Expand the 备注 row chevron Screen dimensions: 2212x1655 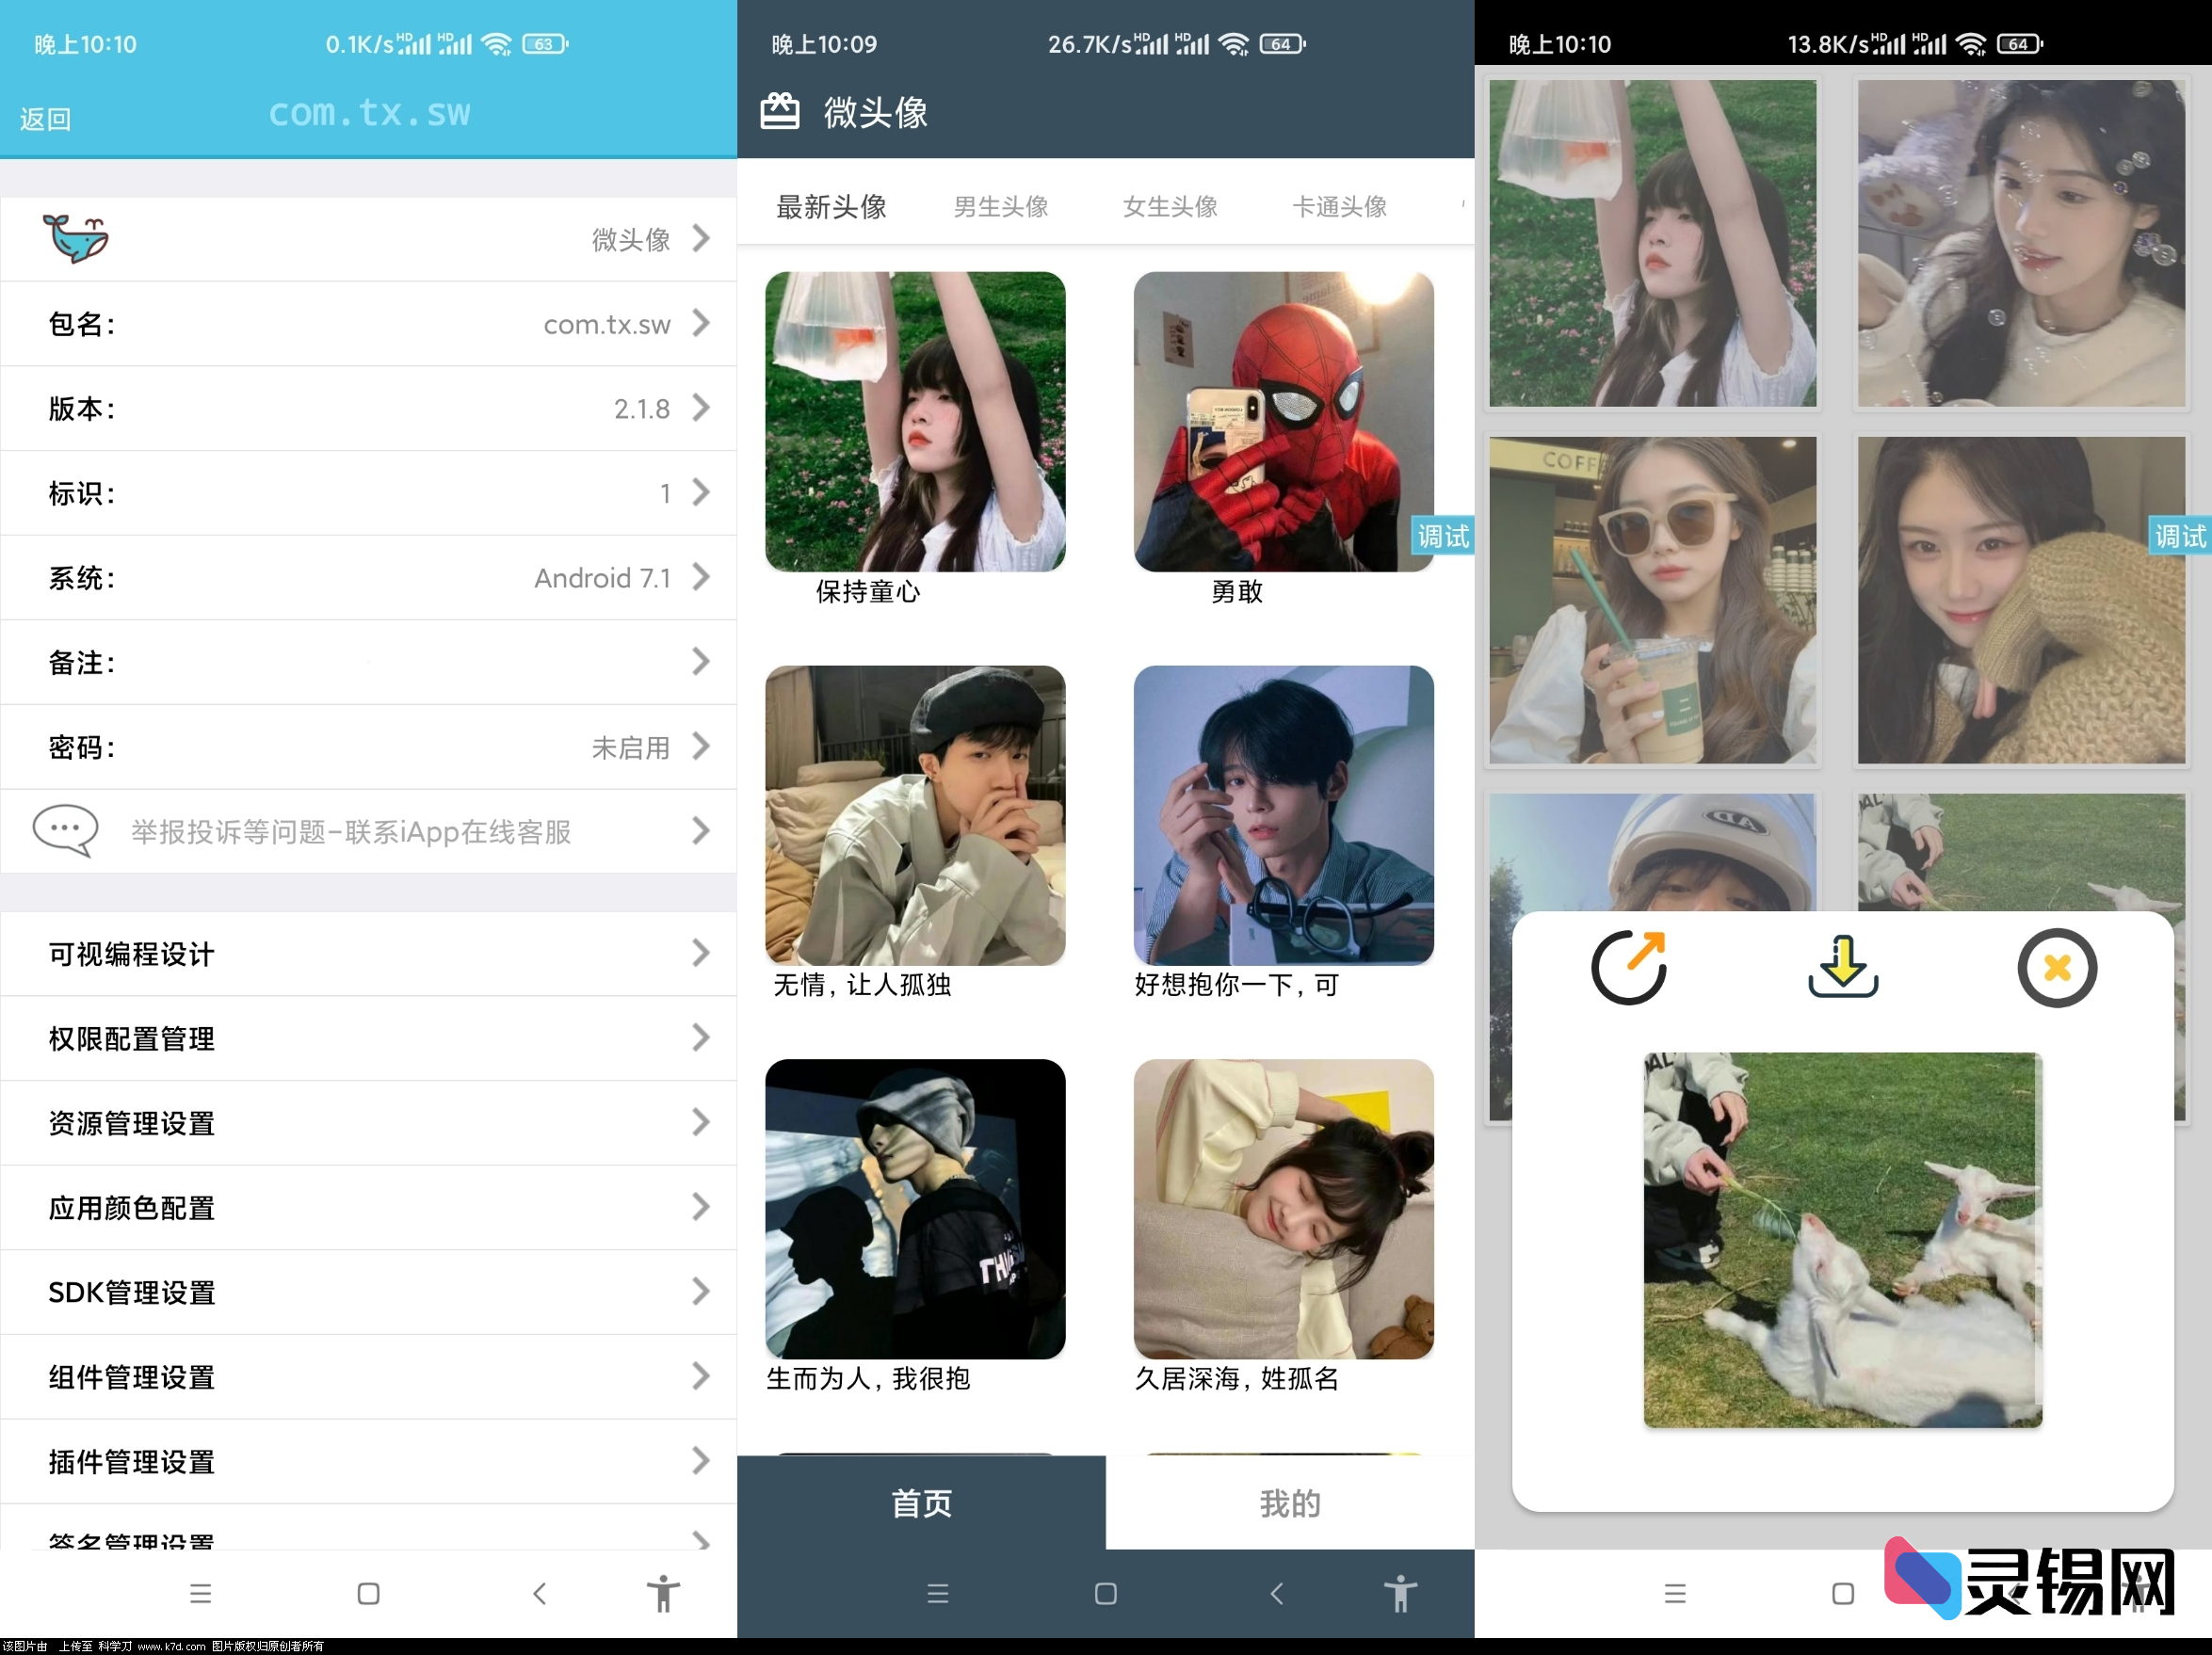pos(700,662)
